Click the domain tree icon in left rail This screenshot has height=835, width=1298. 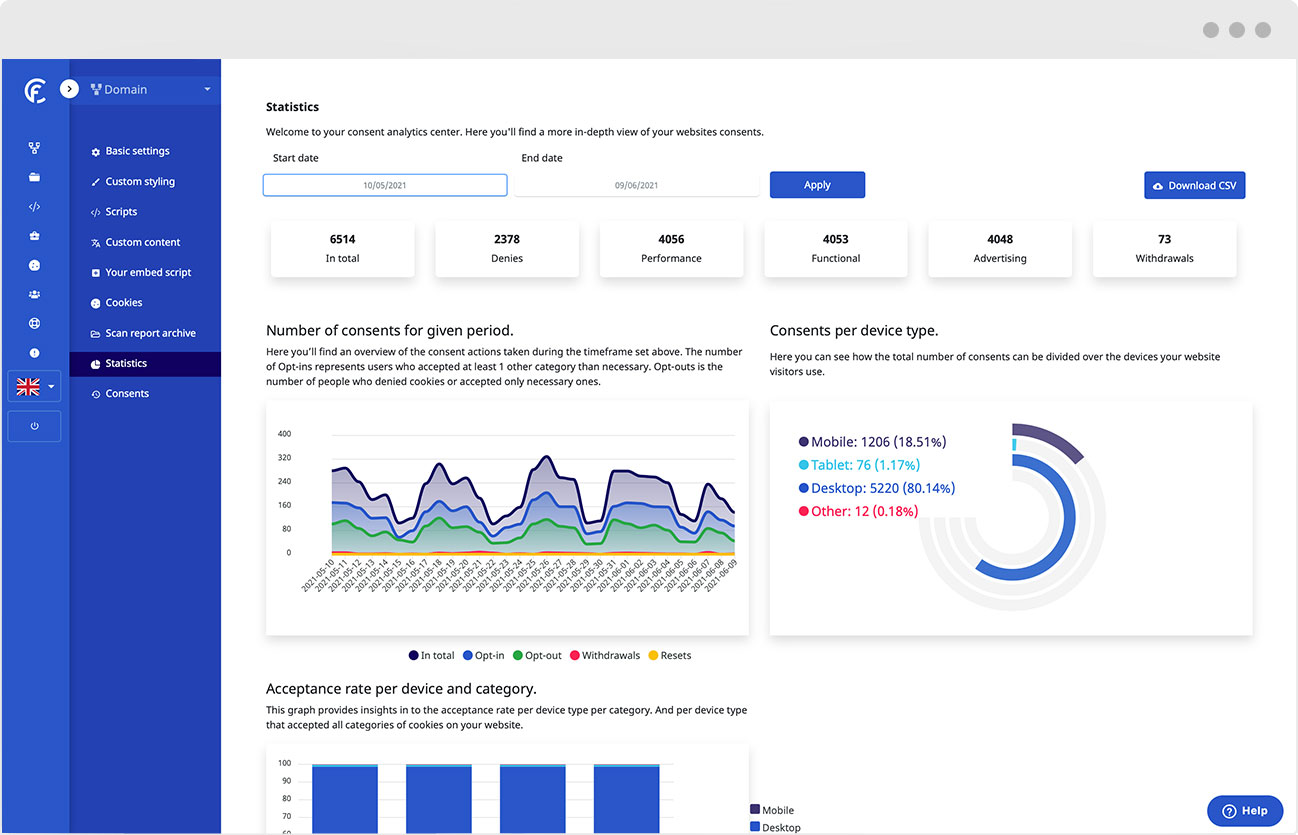coord(34,148)
